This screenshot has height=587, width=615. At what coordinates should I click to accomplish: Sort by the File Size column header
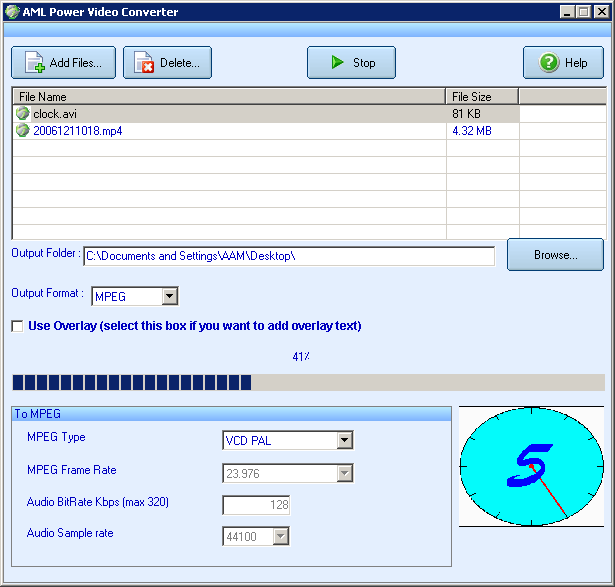click(x=482, y=96)
